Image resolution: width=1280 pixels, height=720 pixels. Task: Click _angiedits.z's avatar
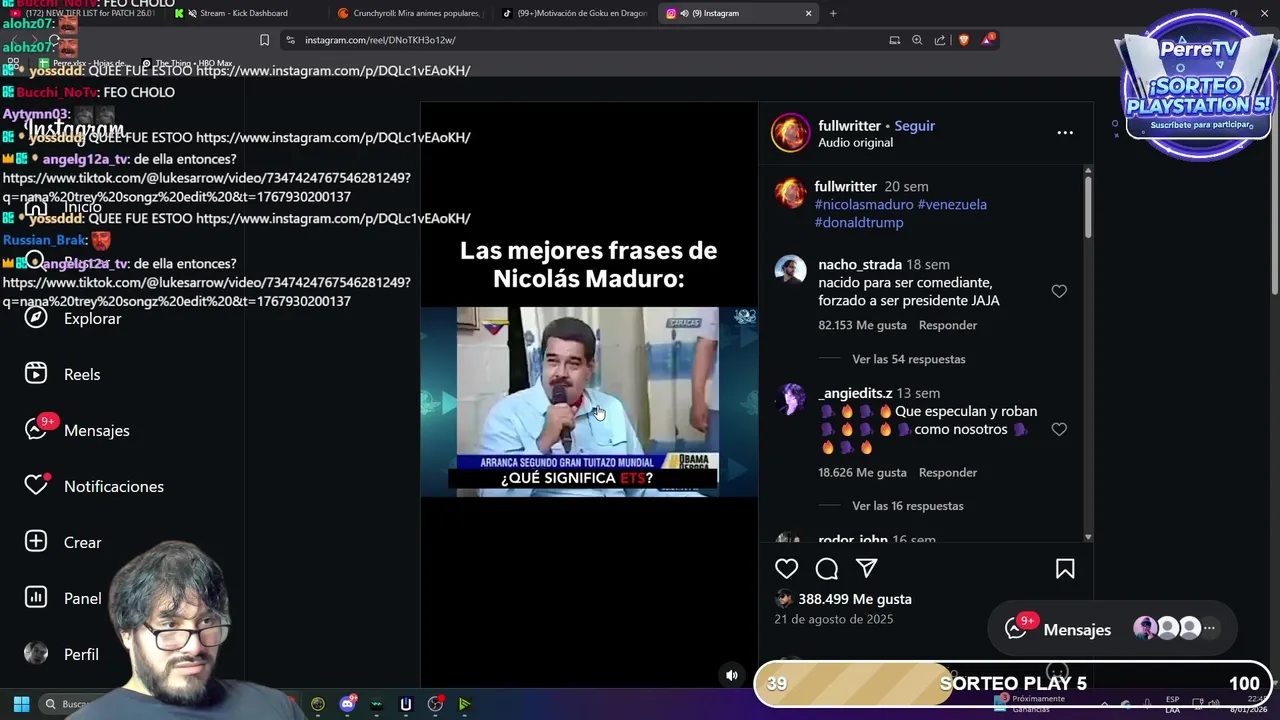[790, 399]
